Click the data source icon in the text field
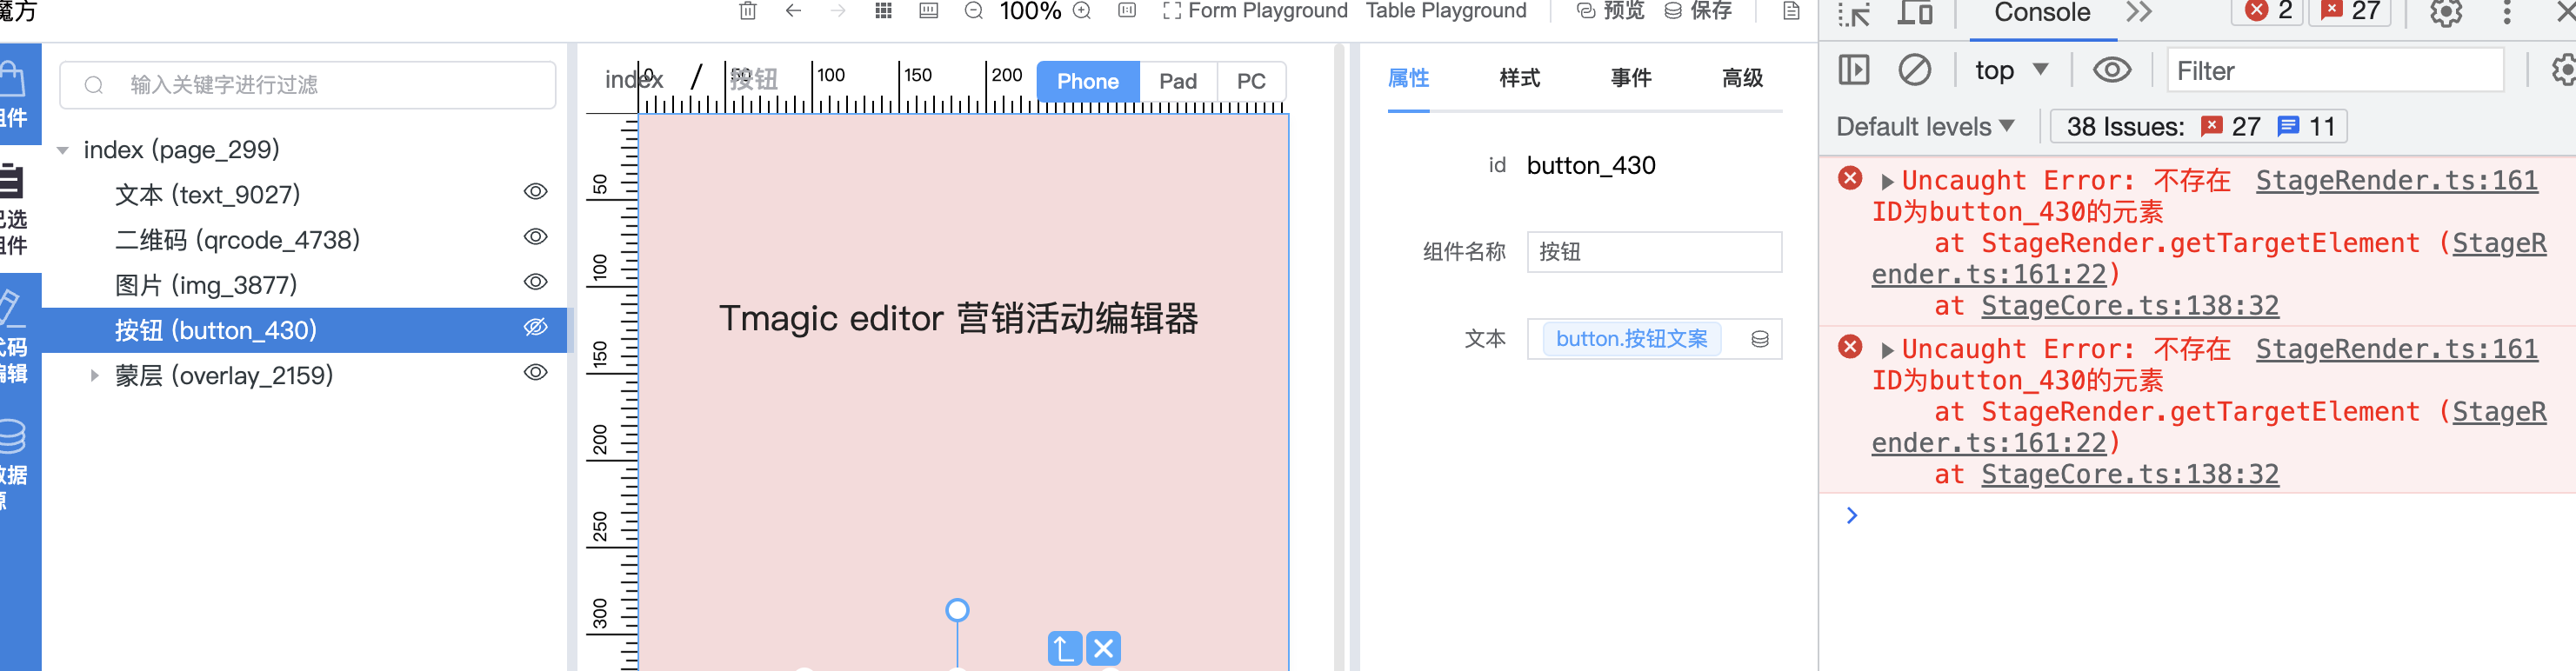Screen dimensions: 2576x671 (x=1760, y=339)
